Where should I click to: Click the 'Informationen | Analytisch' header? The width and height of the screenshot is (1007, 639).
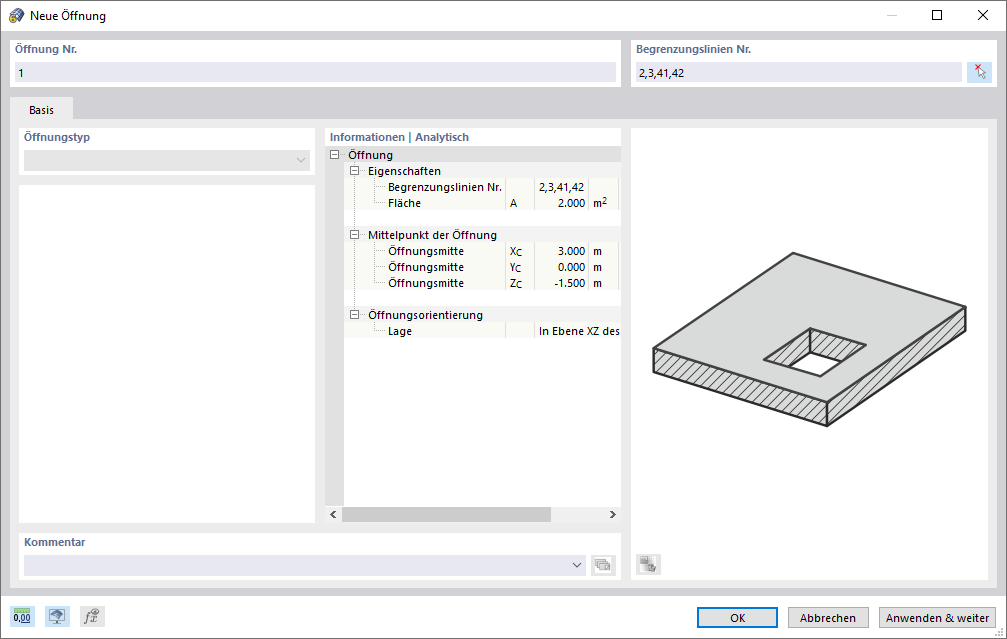[399, 137]
